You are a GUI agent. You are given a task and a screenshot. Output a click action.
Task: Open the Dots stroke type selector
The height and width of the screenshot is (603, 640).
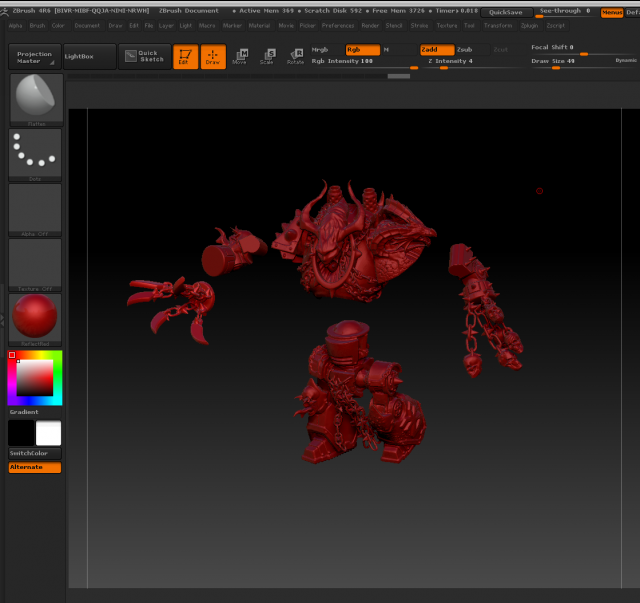[35, 155]
